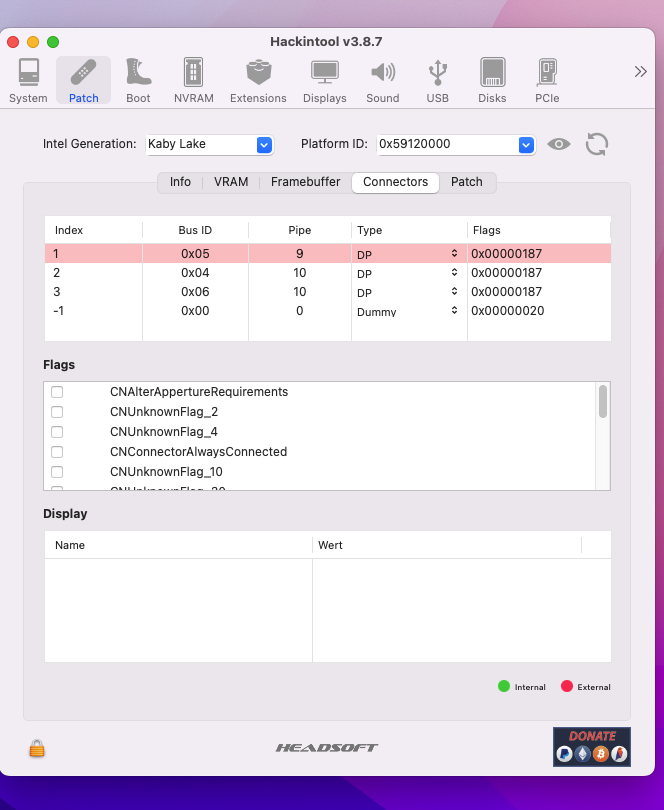Viewport: 664px width, 810px height.
Task: Change connector type for index 3 row
Action: [x=409, y=292]
